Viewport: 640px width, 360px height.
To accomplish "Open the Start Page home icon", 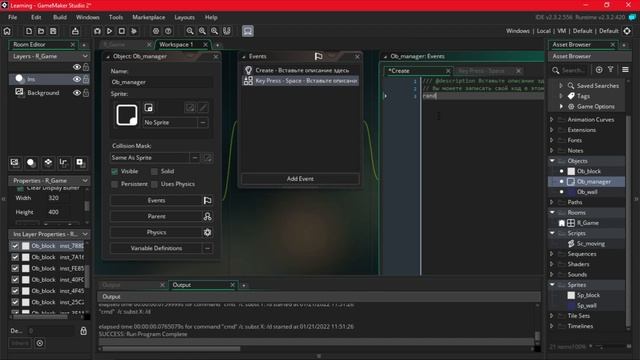I will tap(7, 31).
